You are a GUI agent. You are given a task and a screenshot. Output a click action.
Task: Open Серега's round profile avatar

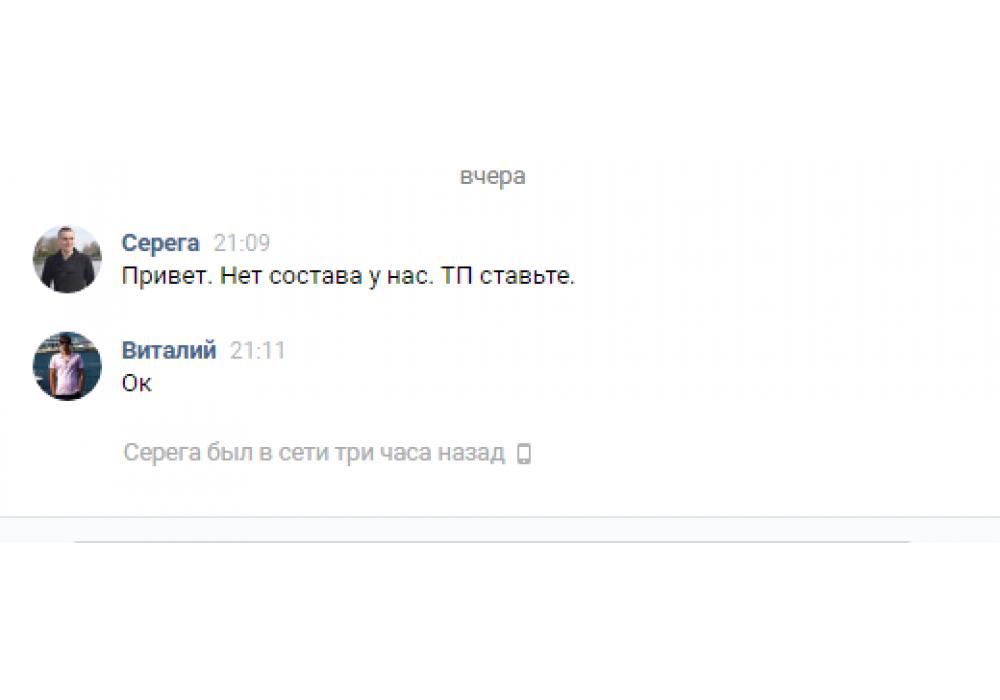67,259
